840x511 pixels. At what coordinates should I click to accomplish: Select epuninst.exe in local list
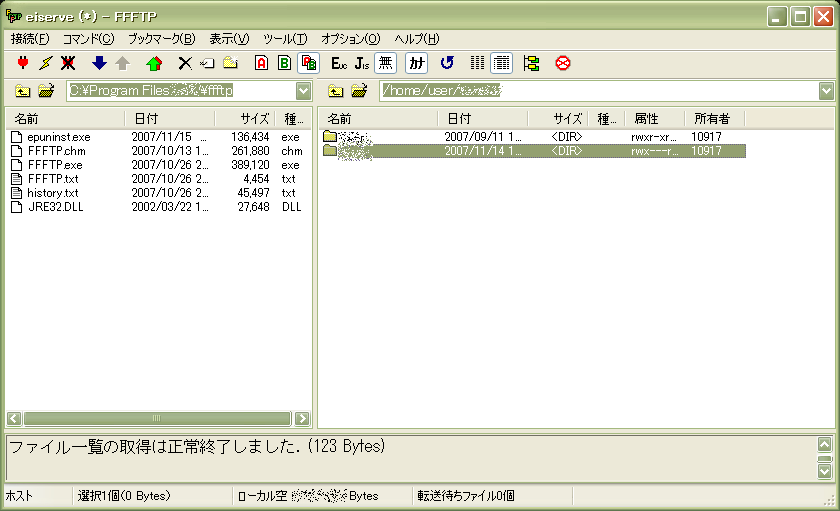59,137
